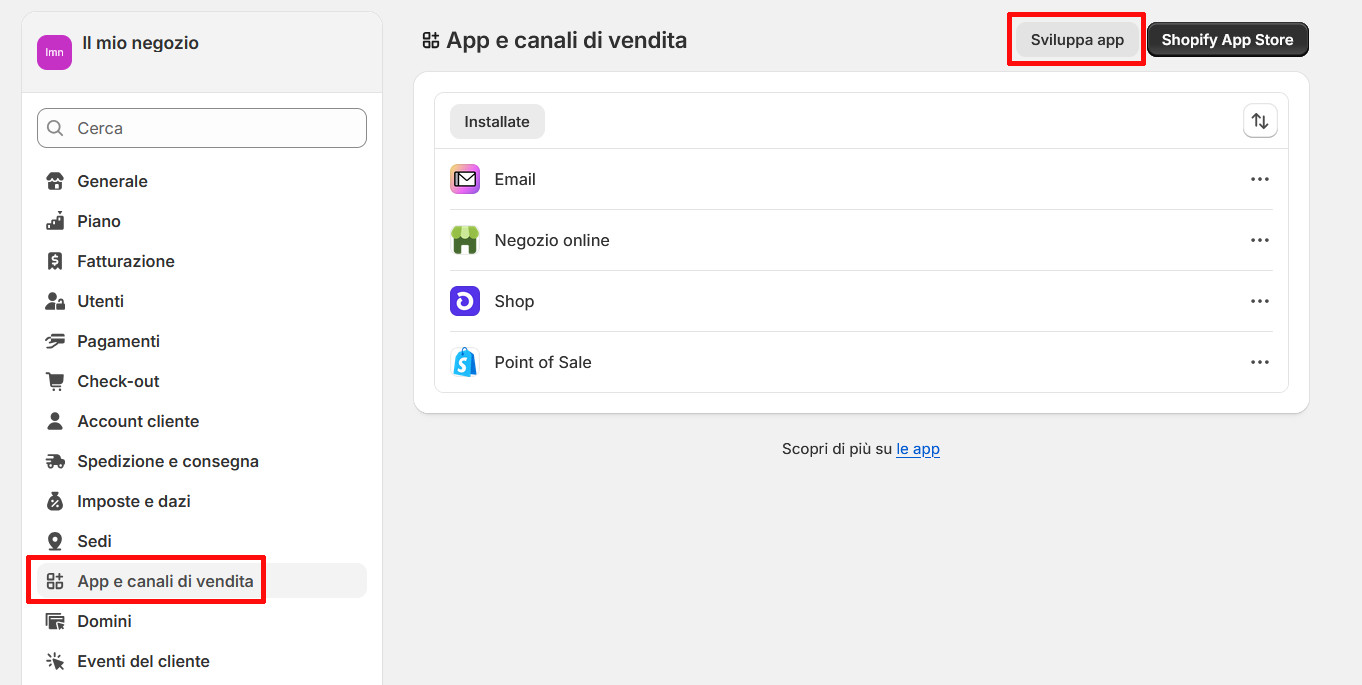Viewport: 1362px width, 685px height.
Task: Click the Negozio online app name
Action: [552, 240]
